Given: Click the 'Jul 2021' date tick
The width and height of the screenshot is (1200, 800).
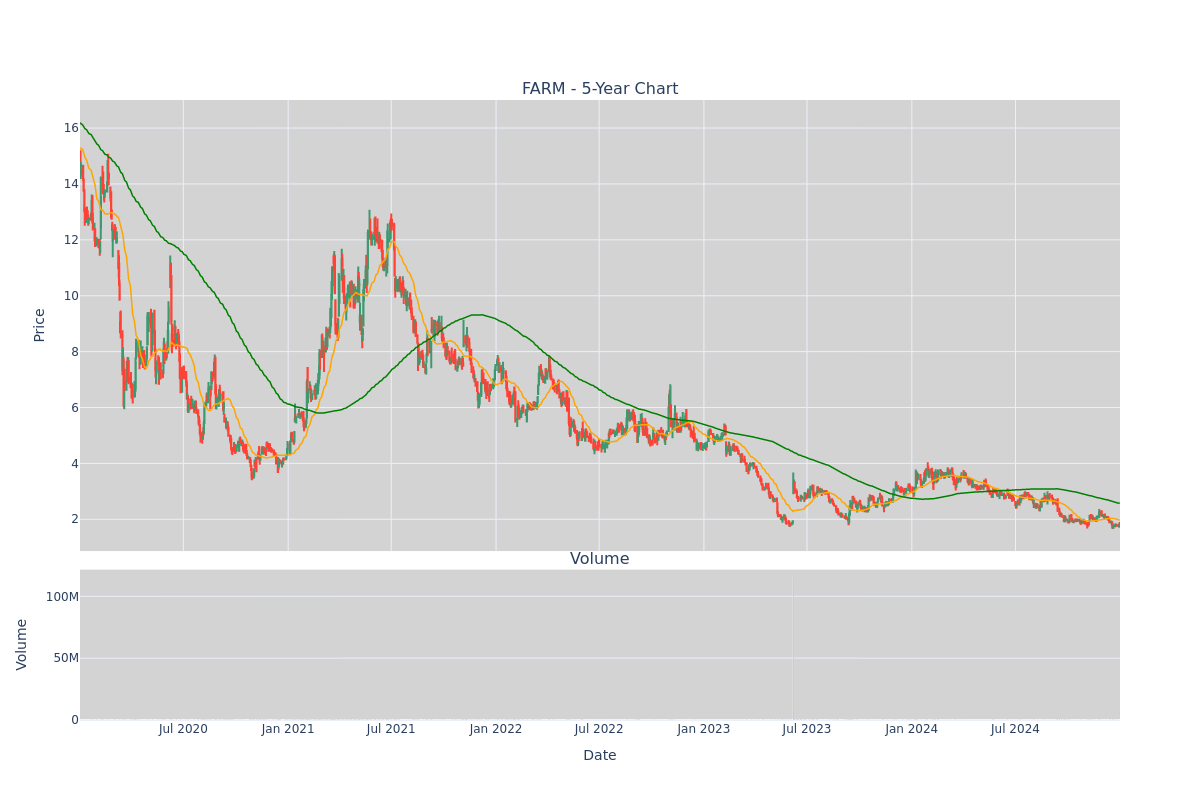Looking at the screenshot, I should pyautogui.click(x=391, y=729).
